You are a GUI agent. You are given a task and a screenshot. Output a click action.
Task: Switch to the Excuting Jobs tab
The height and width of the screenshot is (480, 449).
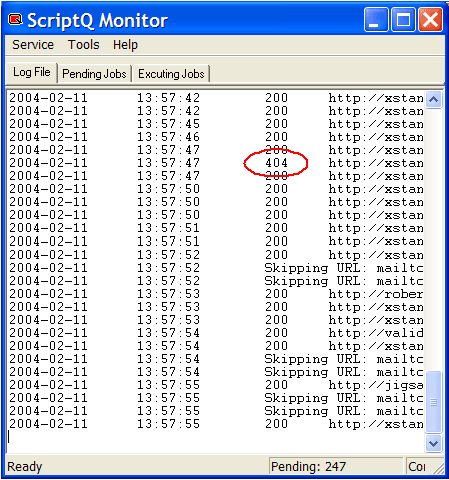click(171, 74)
